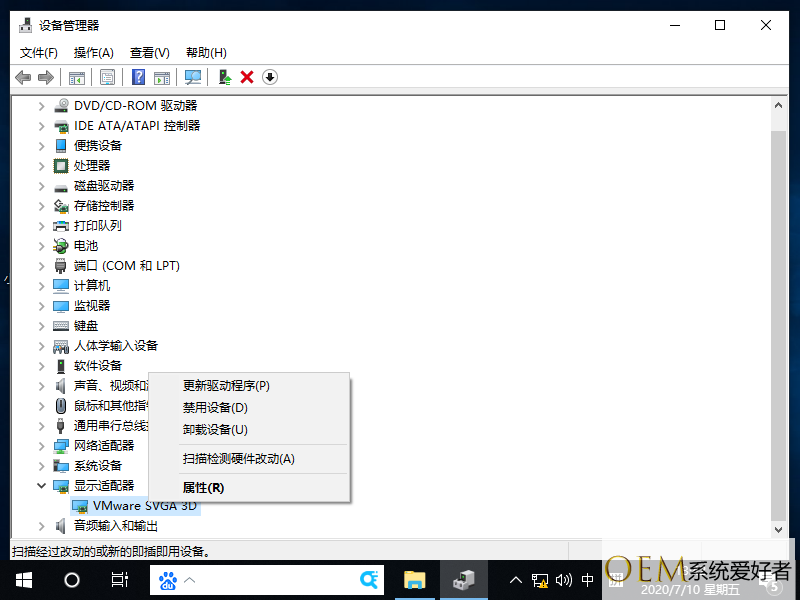Click the vertical scrollbar down arrow

[x=780, y=528]
